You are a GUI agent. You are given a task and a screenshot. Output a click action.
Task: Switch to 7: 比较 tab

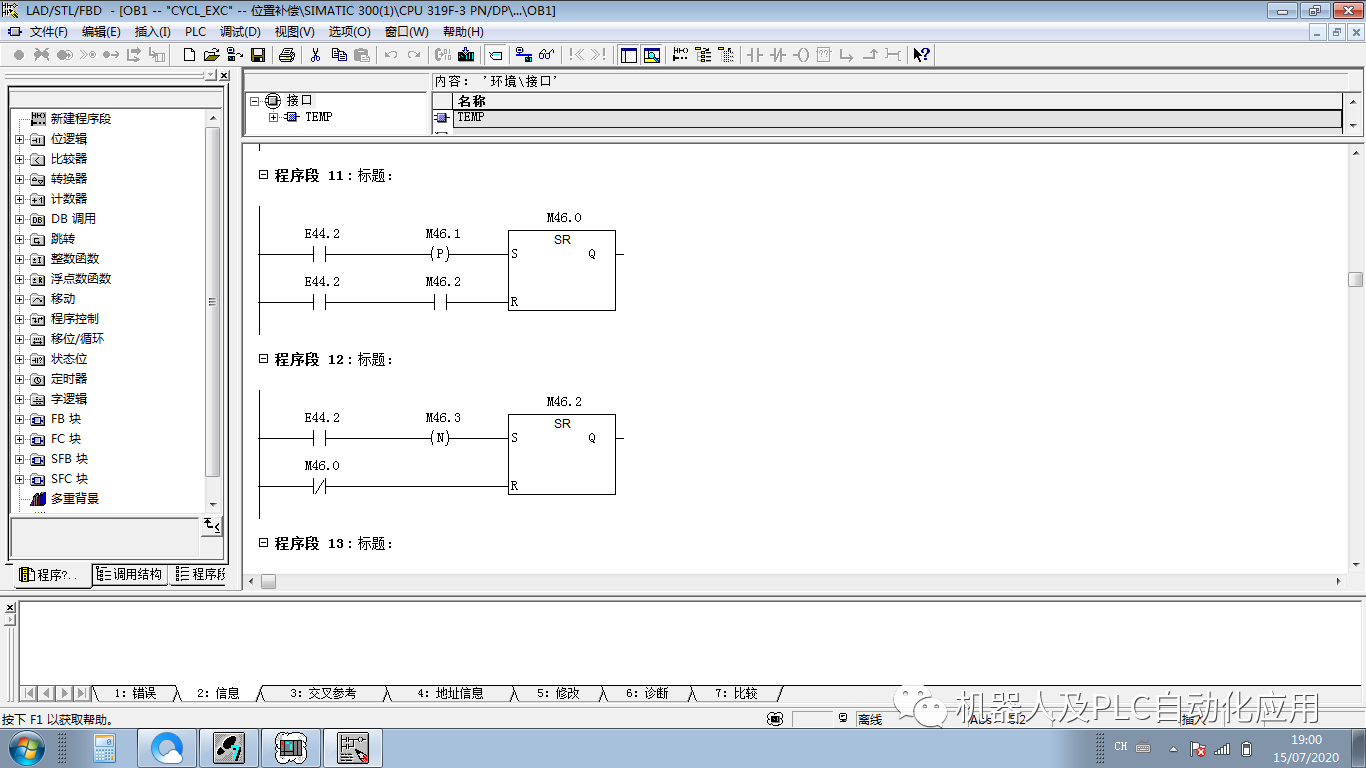point(736,693)
